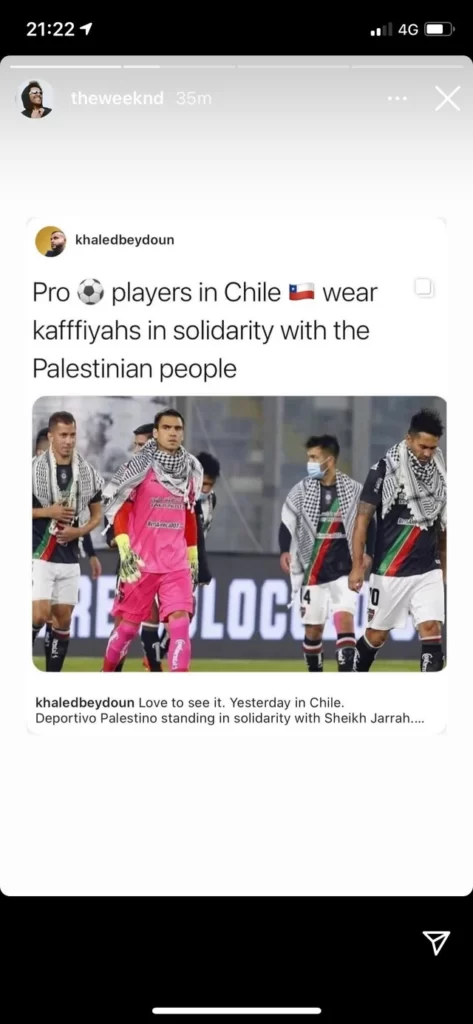Tap the multiple-images carousel icon on post
This screenshot has height=1024, width=473.
point(424,287)
